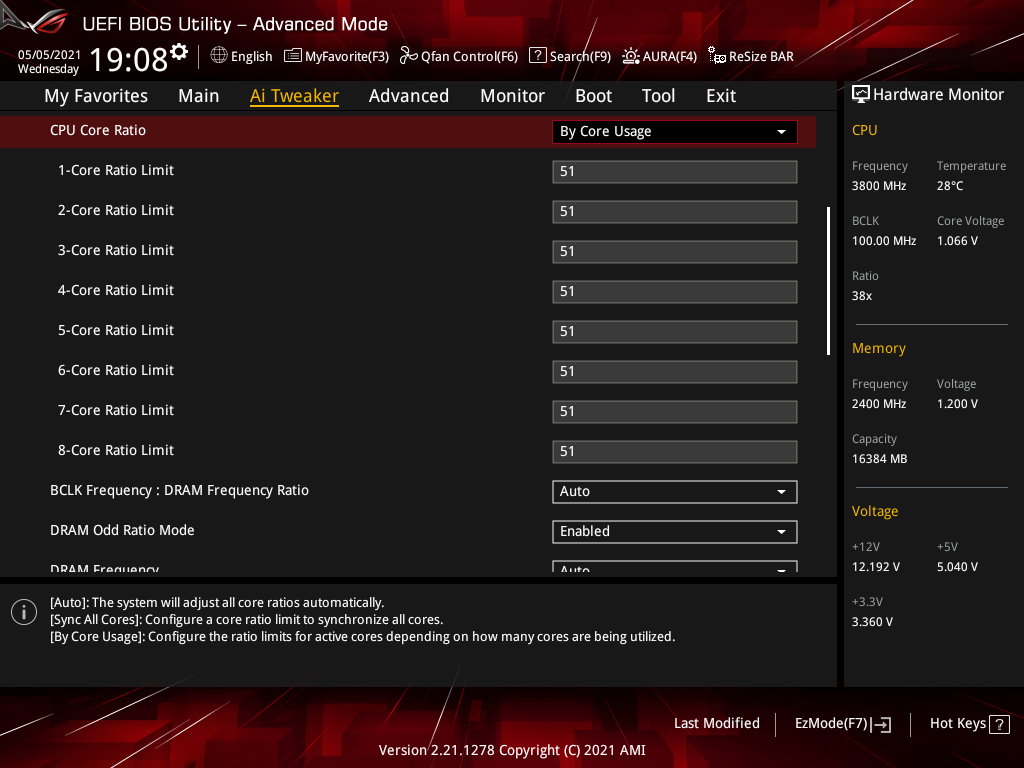Image resolution: width=1024 pixels, height=768 pixels.
Task: Click the Hardware Monitor title
Action: pos(938,95)
